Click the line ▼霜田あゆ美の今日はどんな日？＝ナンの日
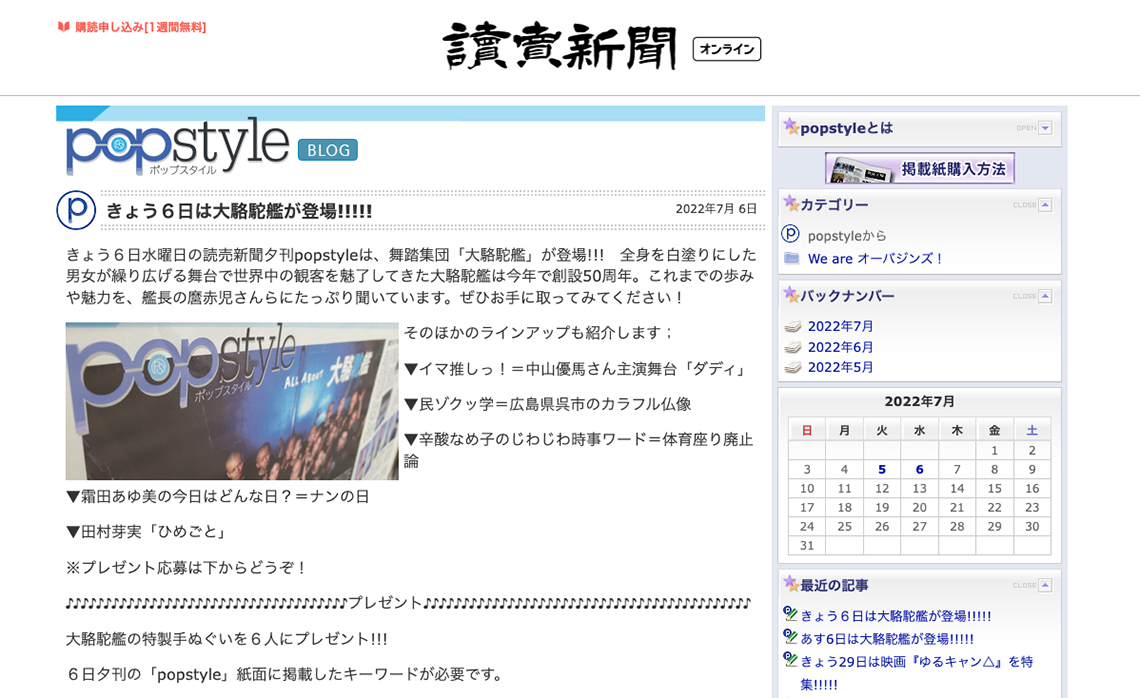 (x=217, y=497)
